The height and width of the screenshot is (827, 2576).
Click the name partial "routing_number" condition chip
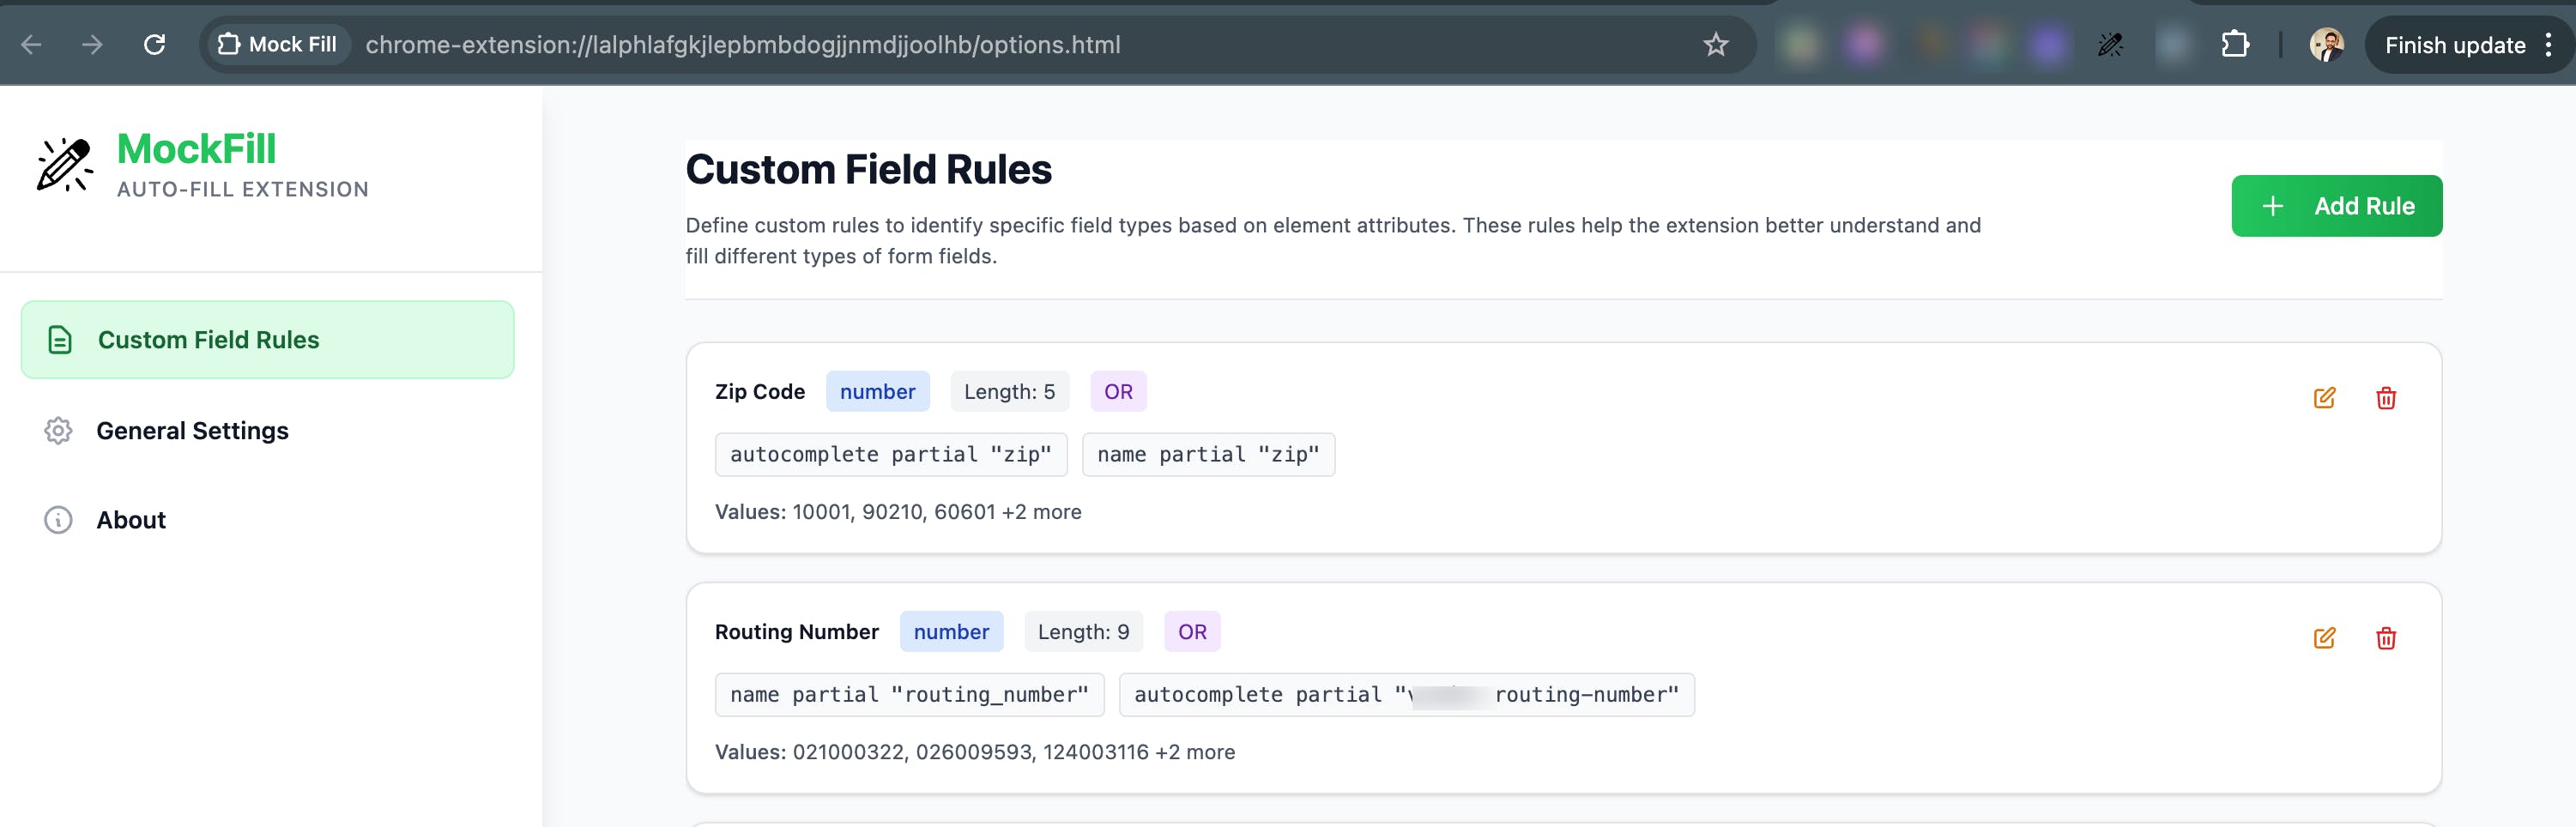click(908, 695)
